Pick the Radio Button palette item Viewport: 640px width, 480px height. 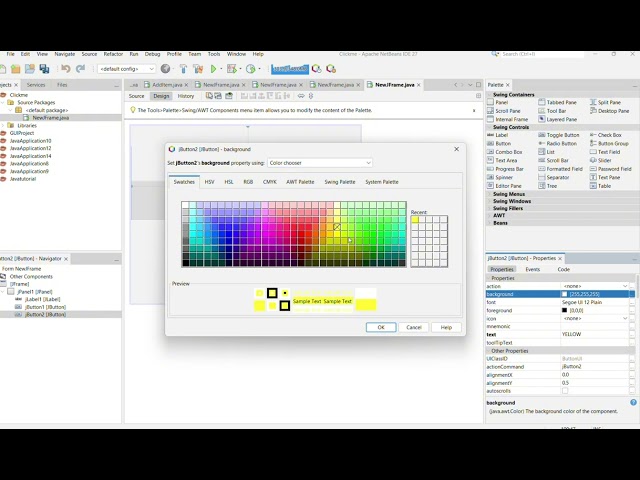(x=558, y=144)
